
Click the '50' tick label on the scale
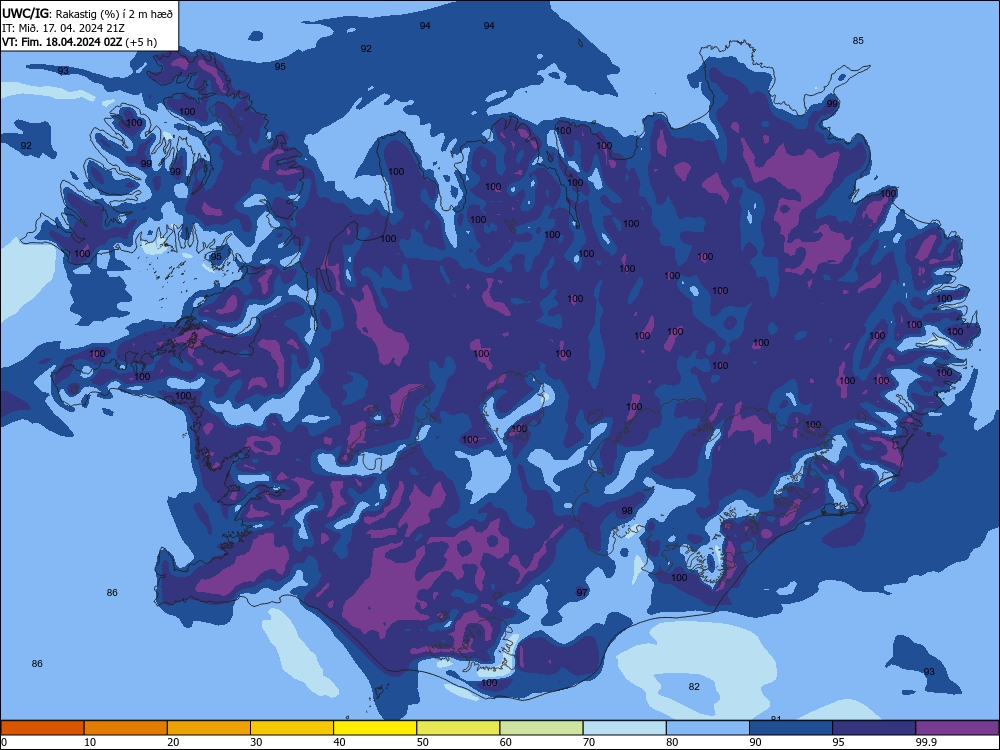(x=422, y=742)
